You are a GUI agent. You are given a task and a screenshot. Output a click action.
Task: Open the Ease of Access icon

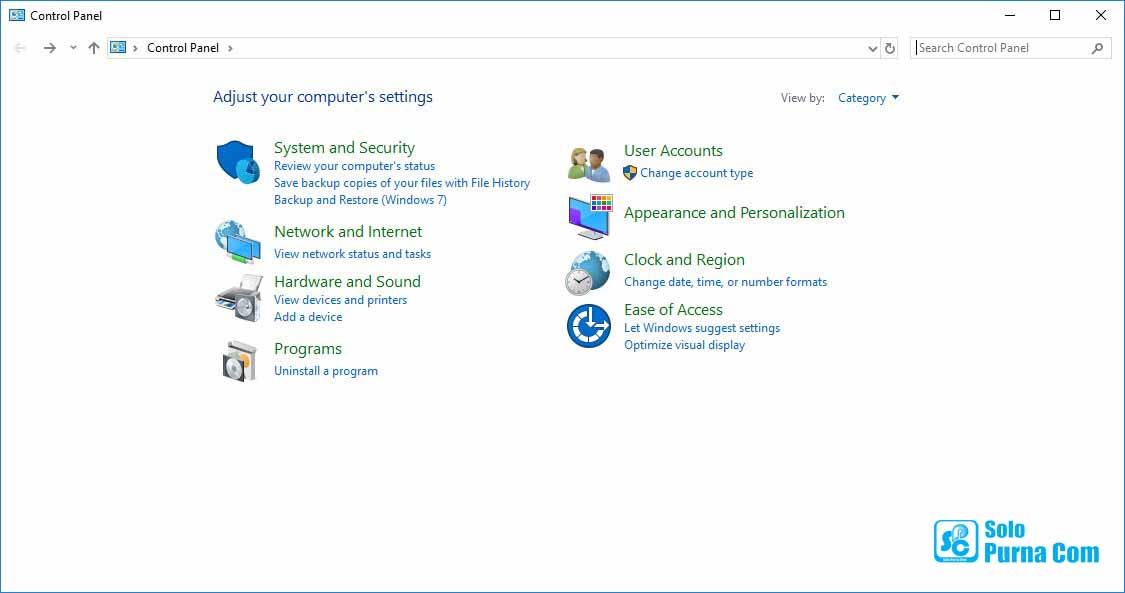coord(589,326)
